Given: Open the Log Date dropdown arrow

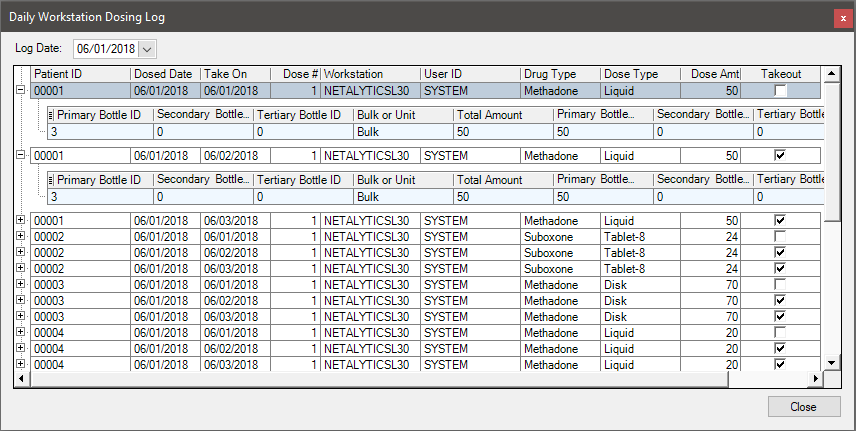Looking at the screenshot, I should (147, 49).
